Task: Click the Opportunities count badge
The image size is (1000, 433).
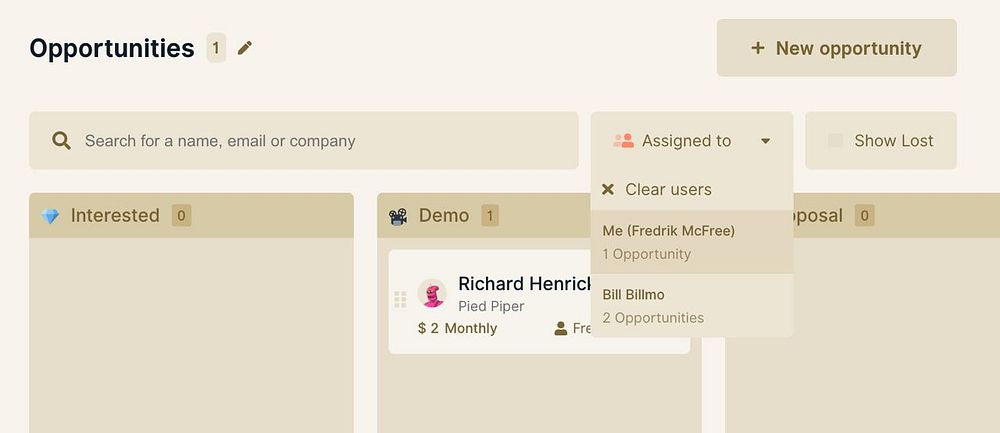Action: coord(216,48)
